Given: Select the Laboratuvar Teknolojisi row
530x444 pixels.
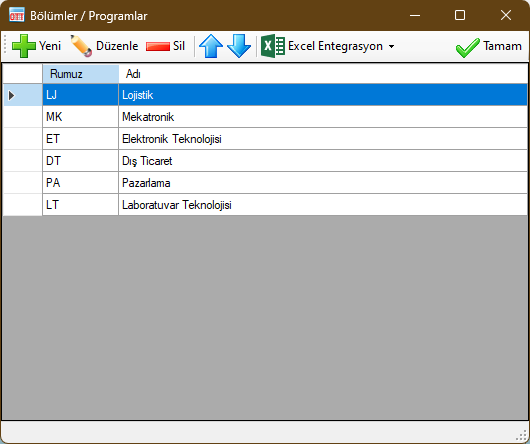Looking at the screenshot, I should (x=265, y=205).
